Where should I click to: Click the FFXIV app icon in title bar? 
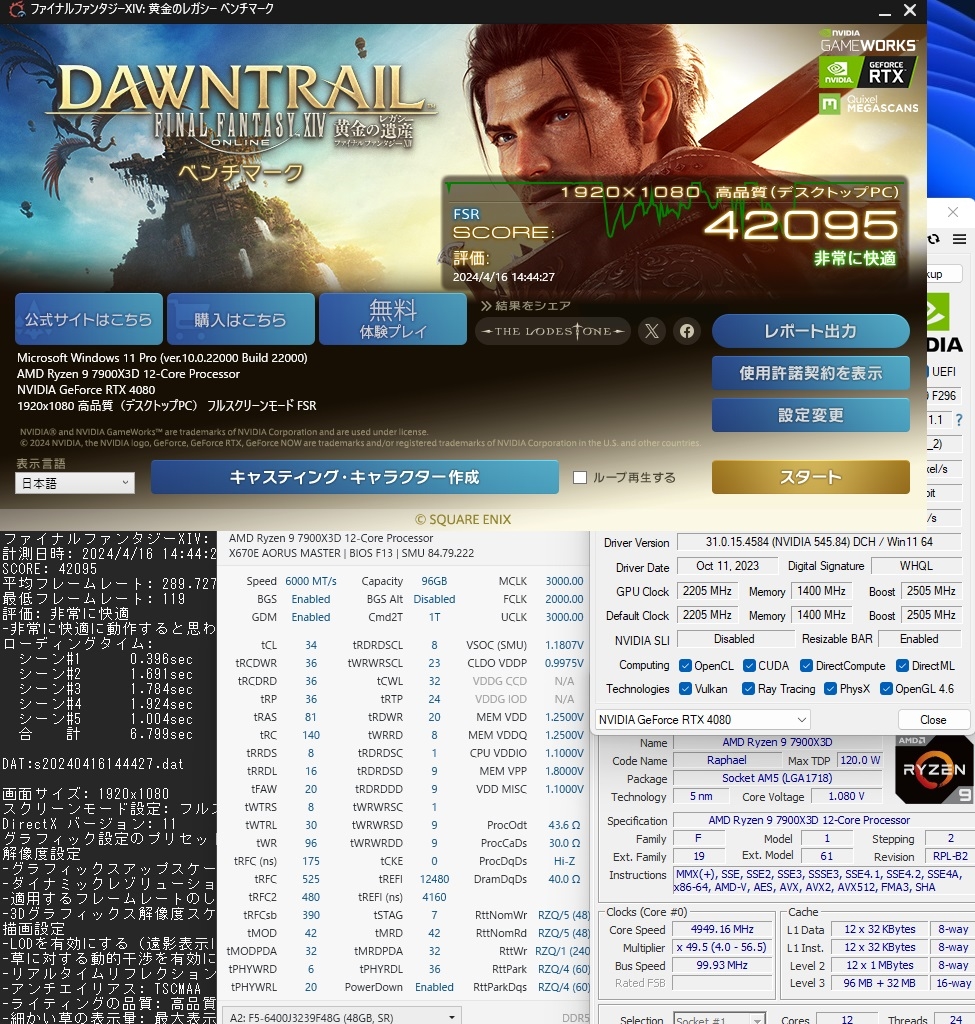pyautogui.click(x=16, y=10)
